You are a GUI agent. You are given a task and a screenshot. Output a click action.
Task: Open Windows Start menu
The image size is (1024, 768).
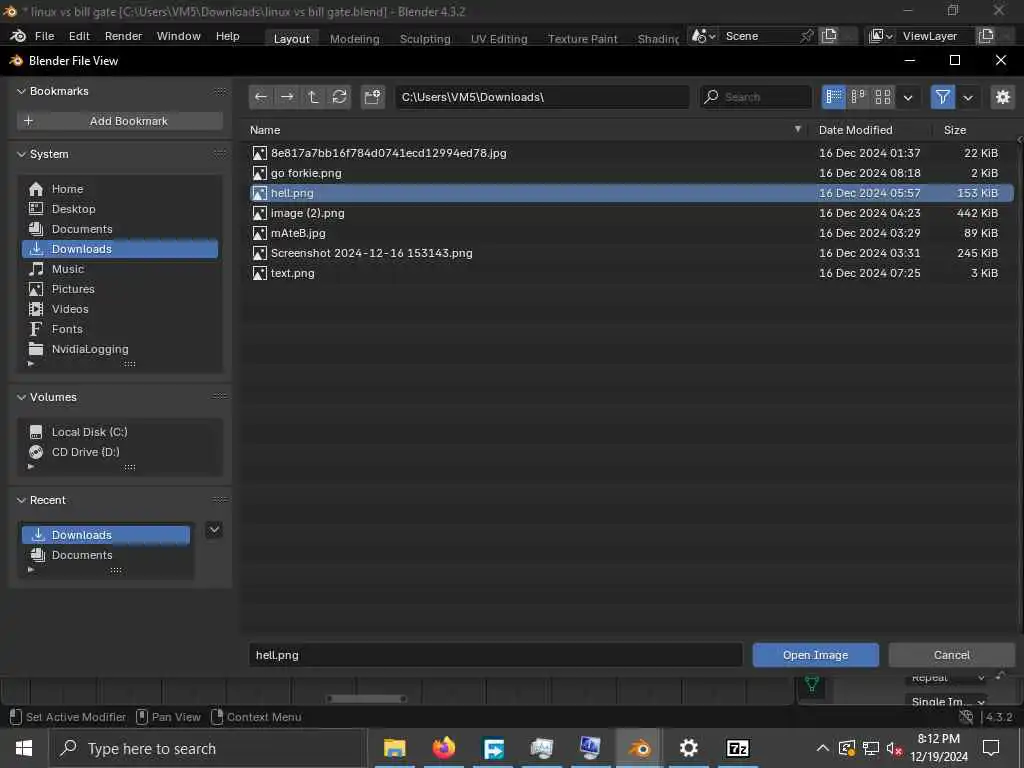coord(24,748)
